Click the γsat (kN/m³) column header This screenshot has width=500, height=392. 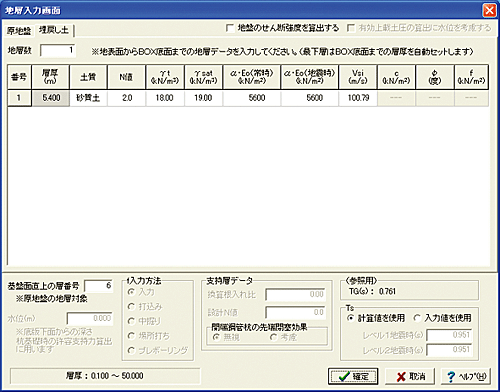point(203,77)
